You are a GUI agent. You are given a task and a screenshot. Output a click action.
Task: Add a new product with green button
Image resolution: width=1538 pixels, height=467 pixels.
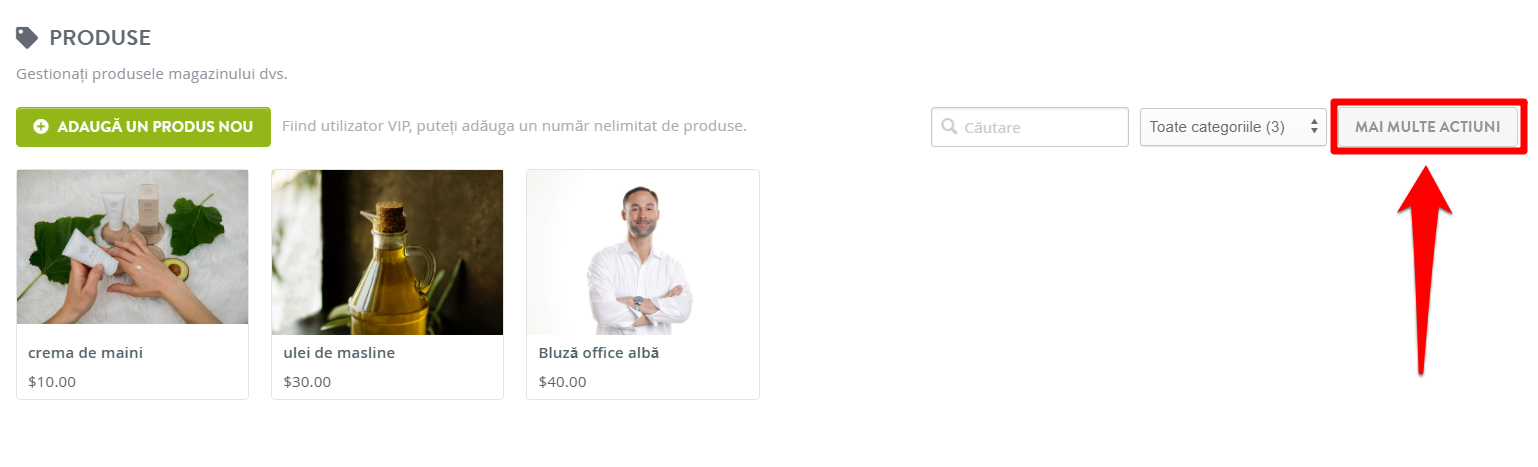click(143, 127)
